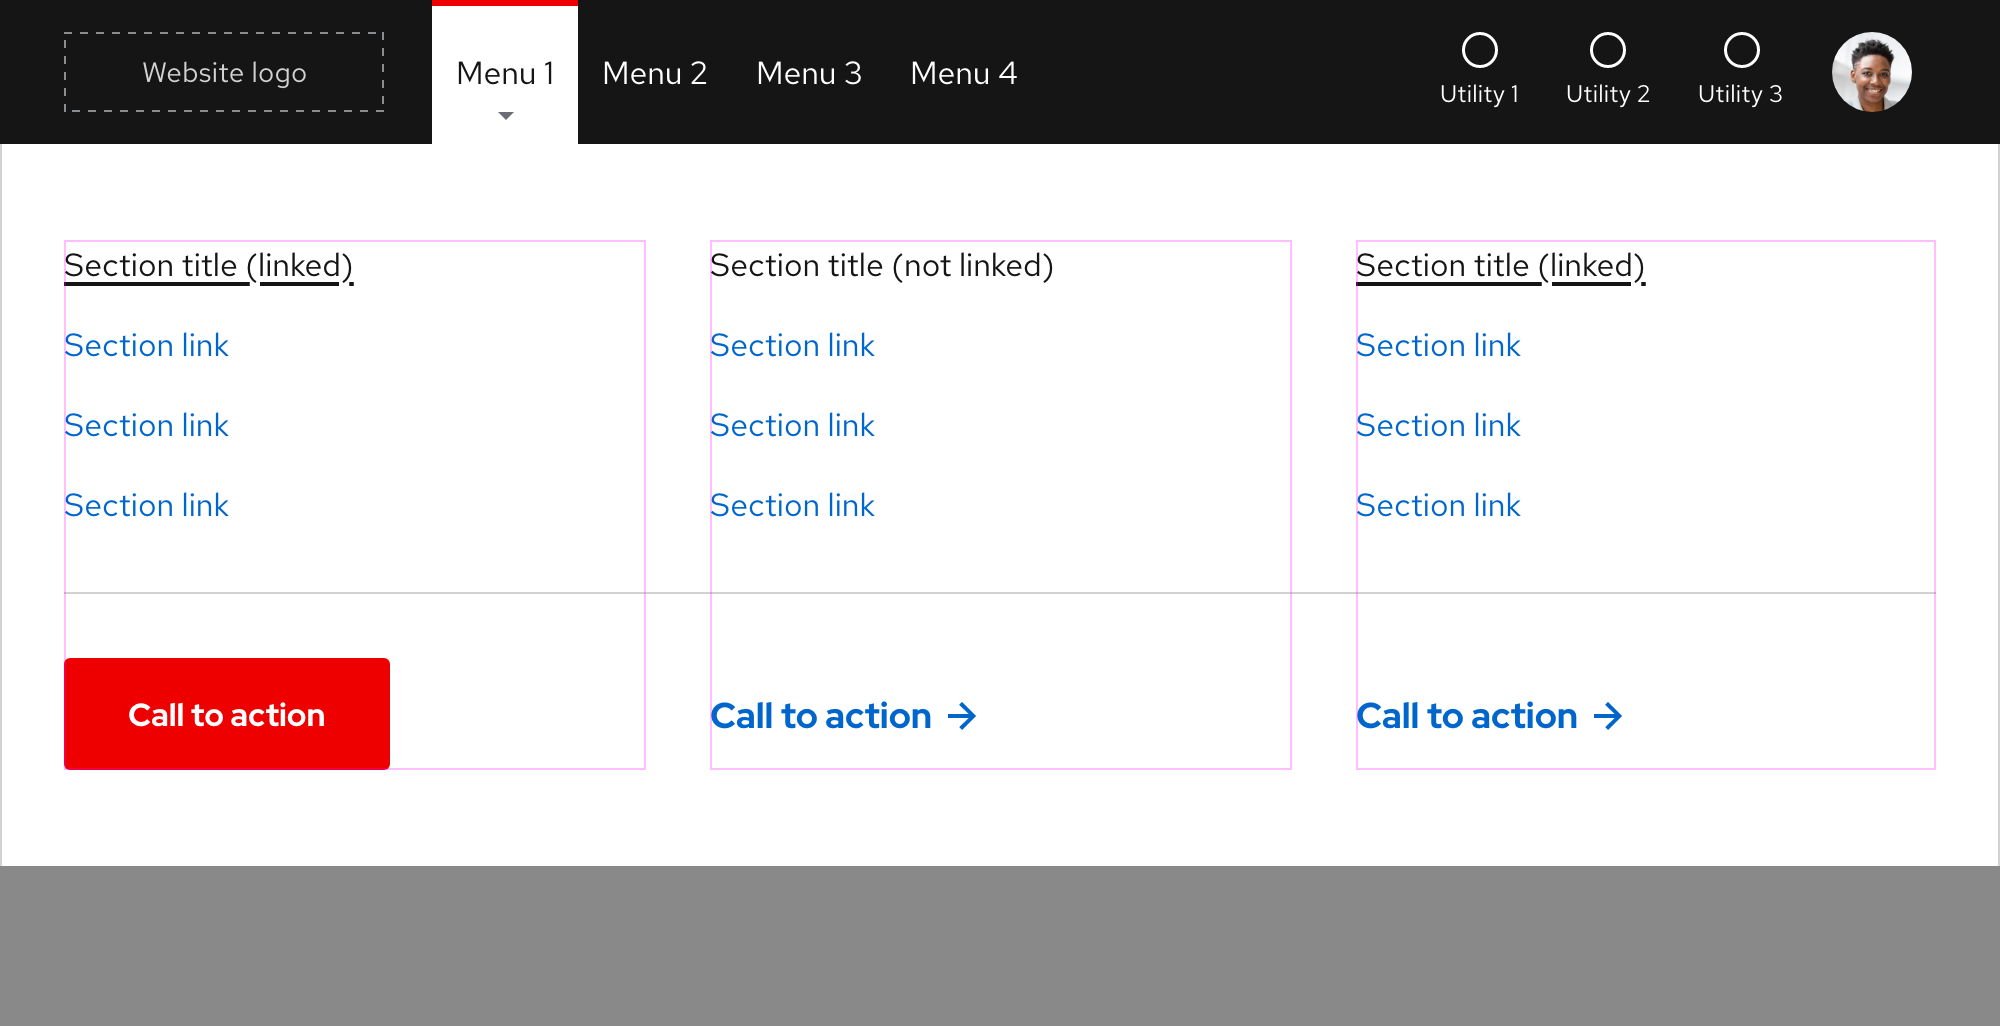
Task: Open the user profile avatar picture
Action: pos(1870,71)
